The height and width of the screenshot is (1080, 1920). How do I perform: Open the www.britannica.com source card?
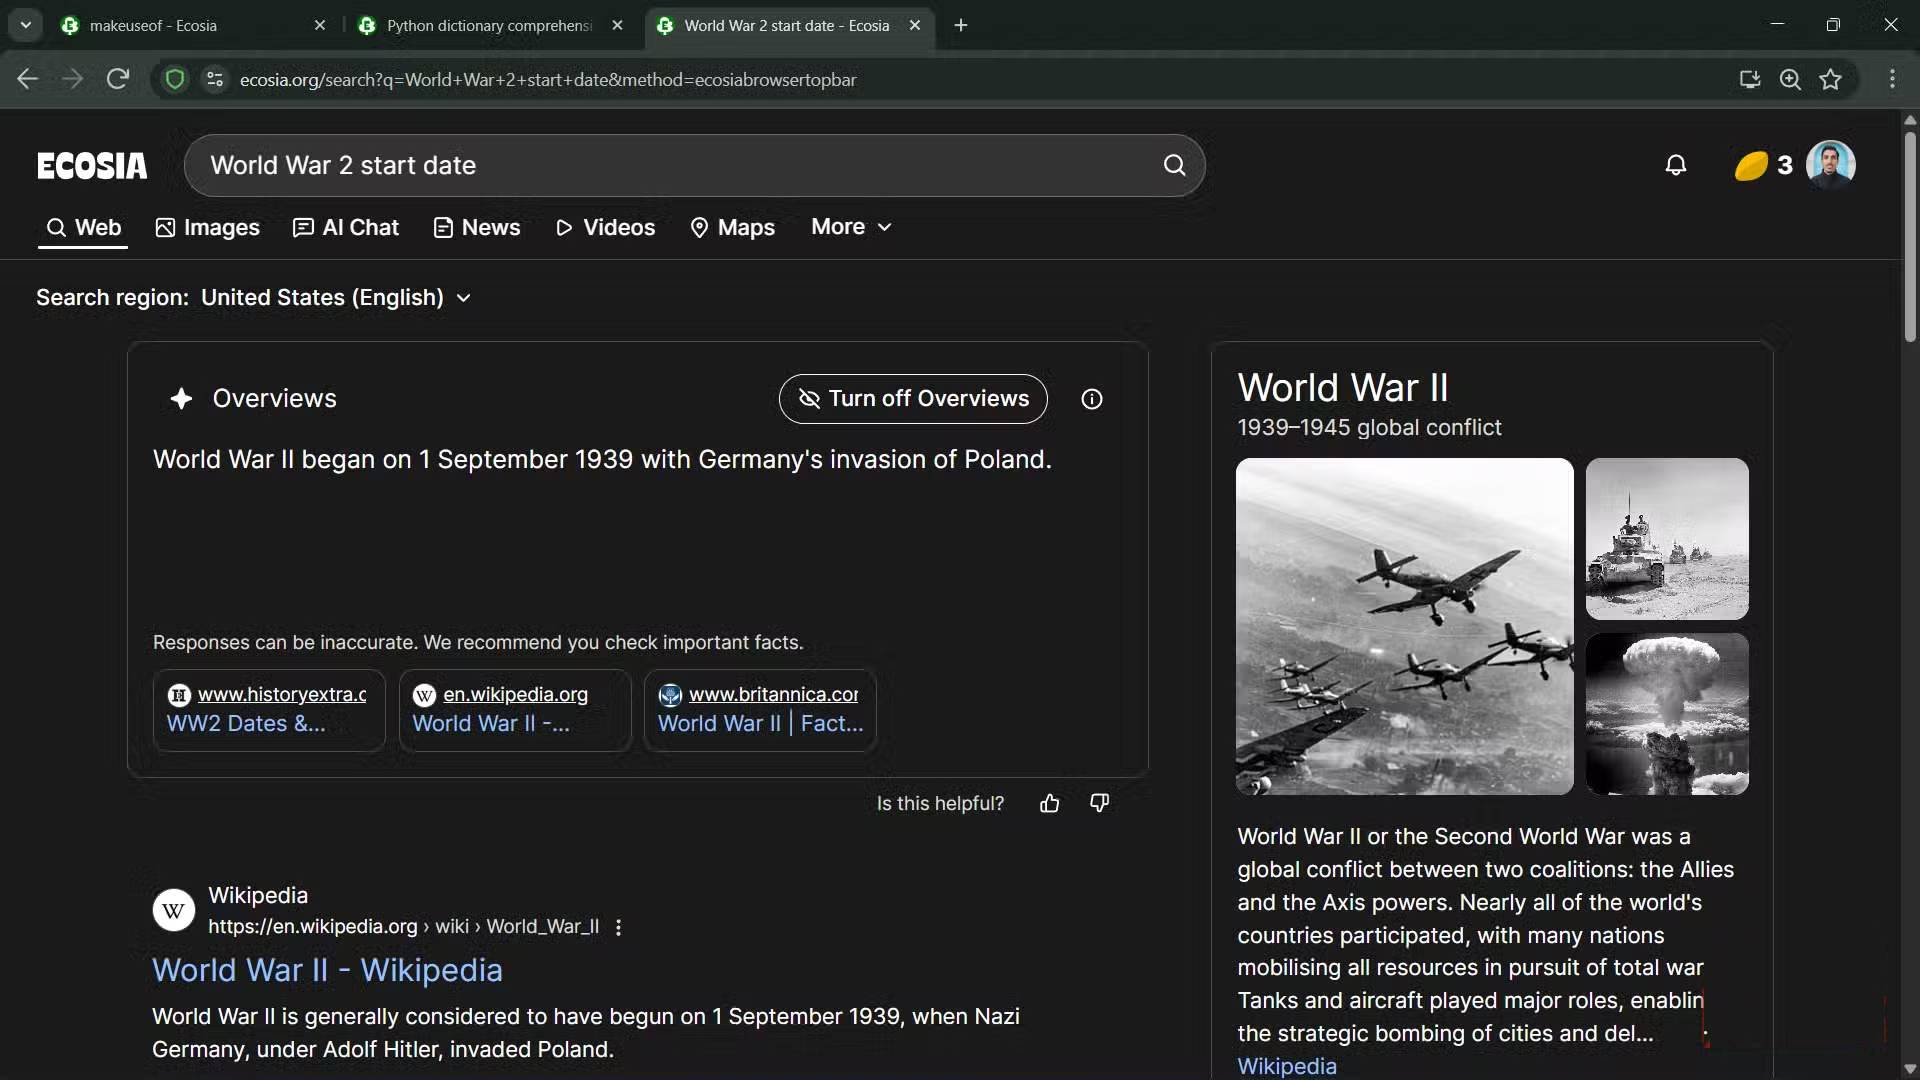(x=760, y=709)
